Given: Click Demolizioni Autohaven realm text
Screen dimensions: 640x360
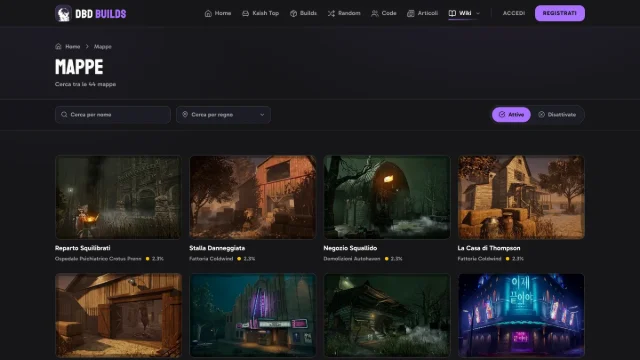Looking at the screenshot, I should pos(352,259).
